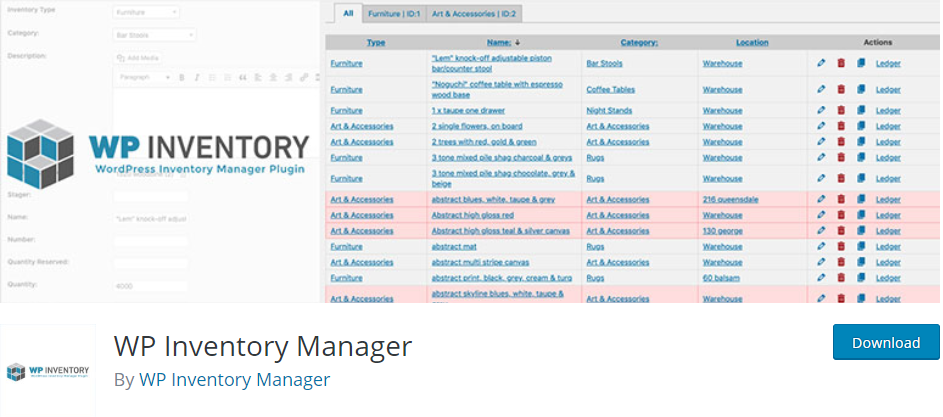Edit the 2 trees with red, gold item

click(821, 142)
